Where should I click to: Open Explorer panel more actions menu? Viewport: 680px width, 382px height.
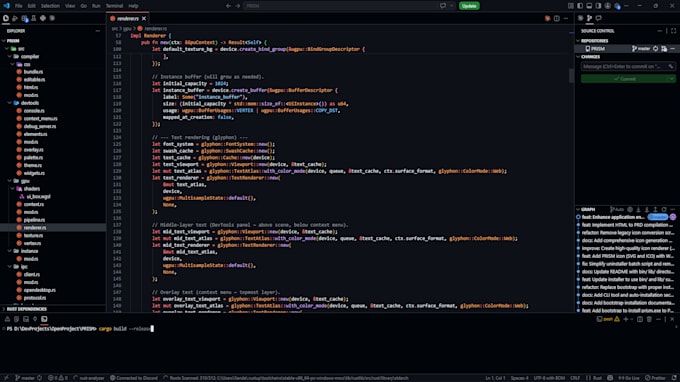(98, 31)
